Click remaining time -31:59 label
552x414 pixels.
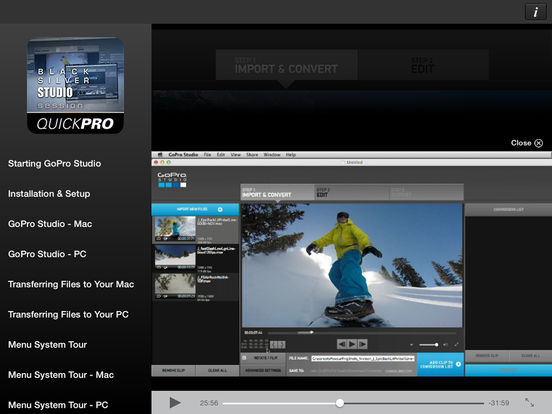point(499,403)
